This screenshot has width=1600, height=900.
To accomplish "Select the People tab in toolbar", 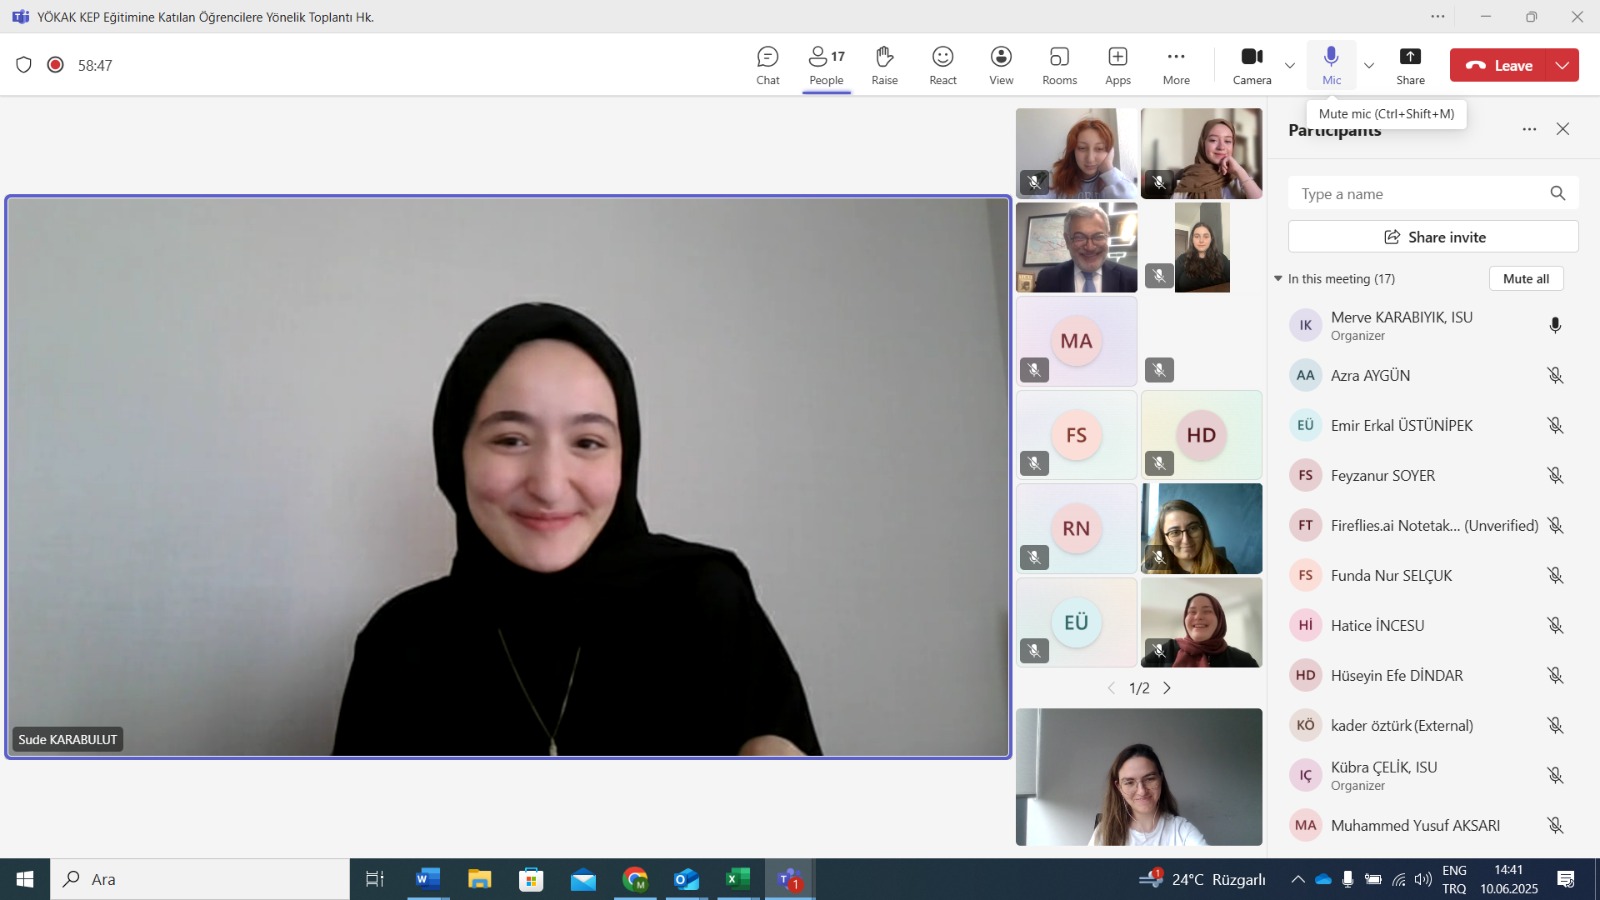I will (x=826, y=65).
